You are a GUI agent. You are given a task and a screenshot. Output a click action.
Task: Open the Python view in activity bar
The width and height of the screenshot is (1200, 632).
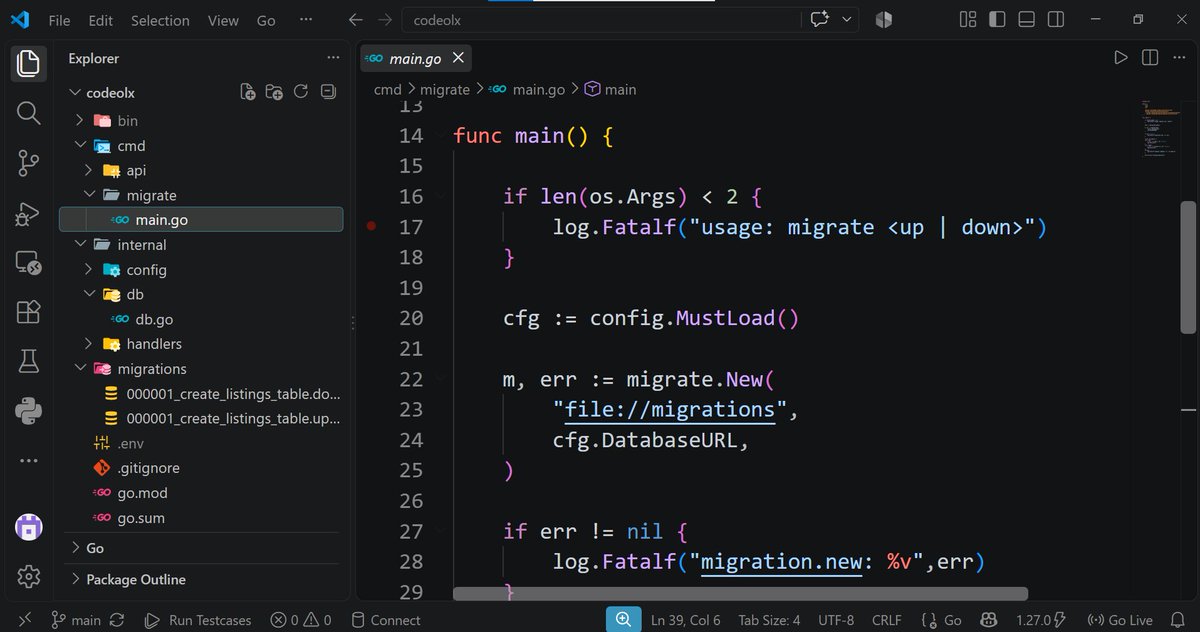(x=28, y=410)
